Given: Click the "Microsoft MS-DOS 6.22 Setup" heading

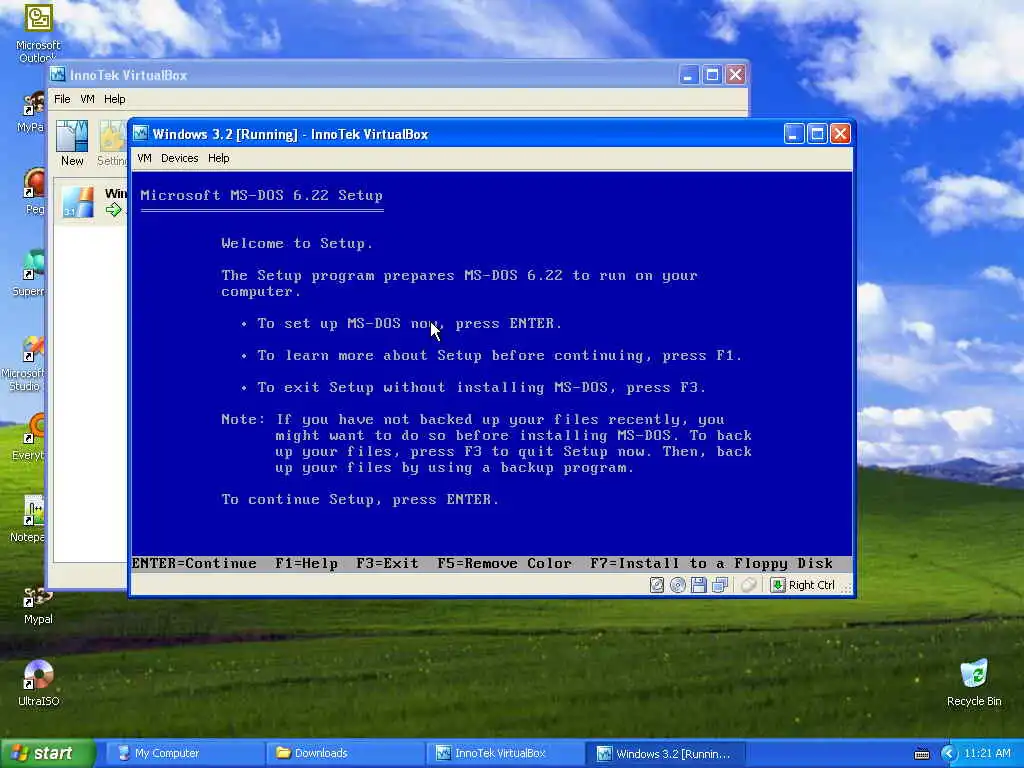Looking at the screenshot, I should click(261, 195).
